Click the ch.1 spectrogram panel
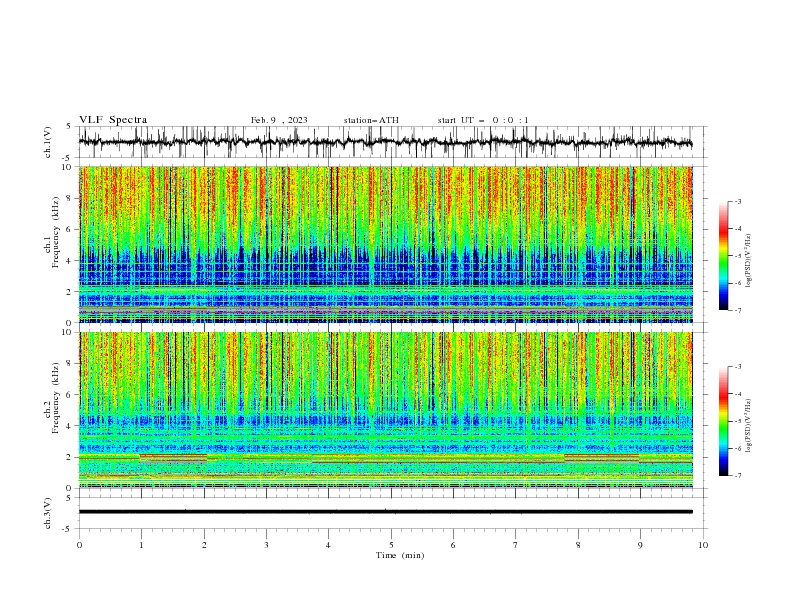The height and width of the screenshot is (612, 792). [386, 244]
